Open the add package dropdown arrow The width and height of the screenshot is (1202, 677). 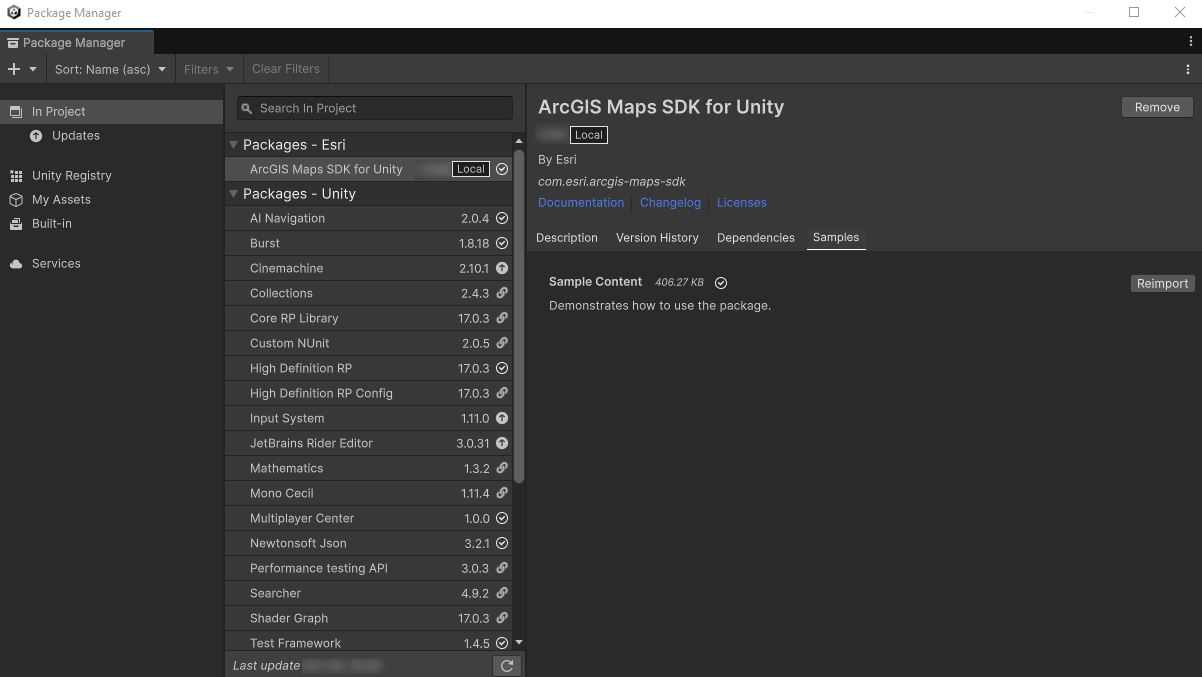[x=33, y=69]
